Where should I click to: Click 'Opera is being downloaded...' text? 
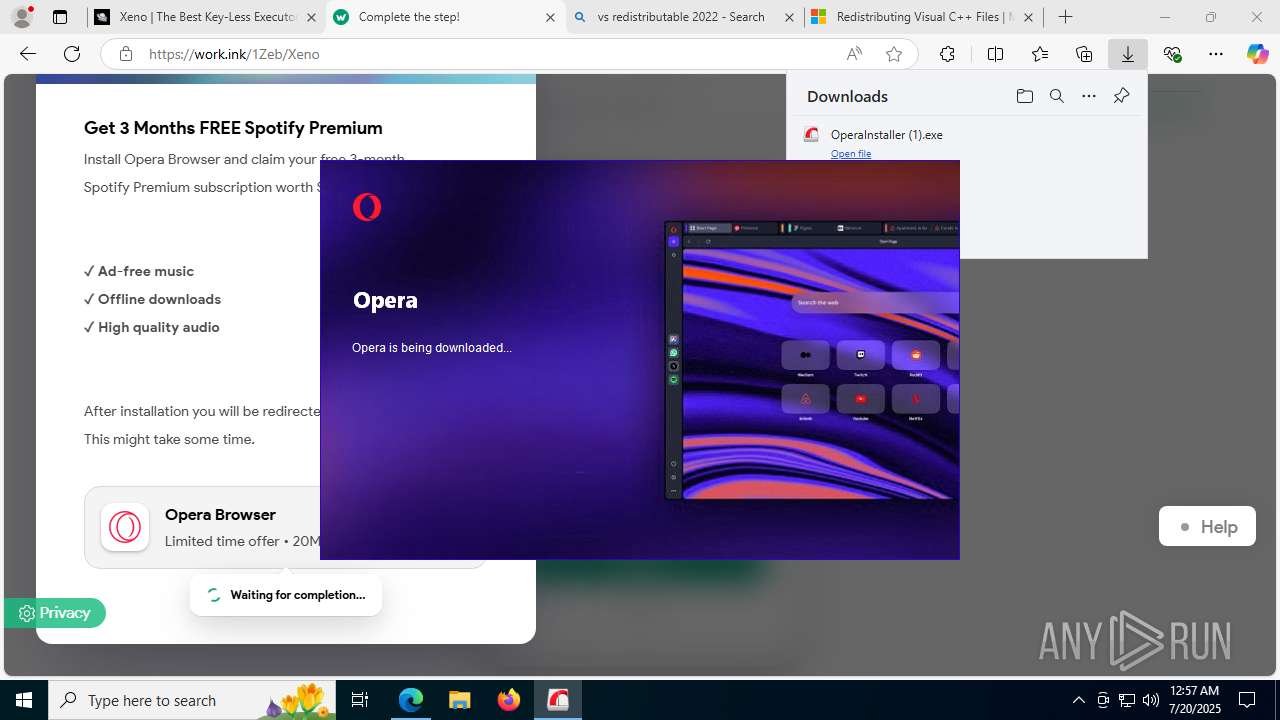click(x=432, y=348)
